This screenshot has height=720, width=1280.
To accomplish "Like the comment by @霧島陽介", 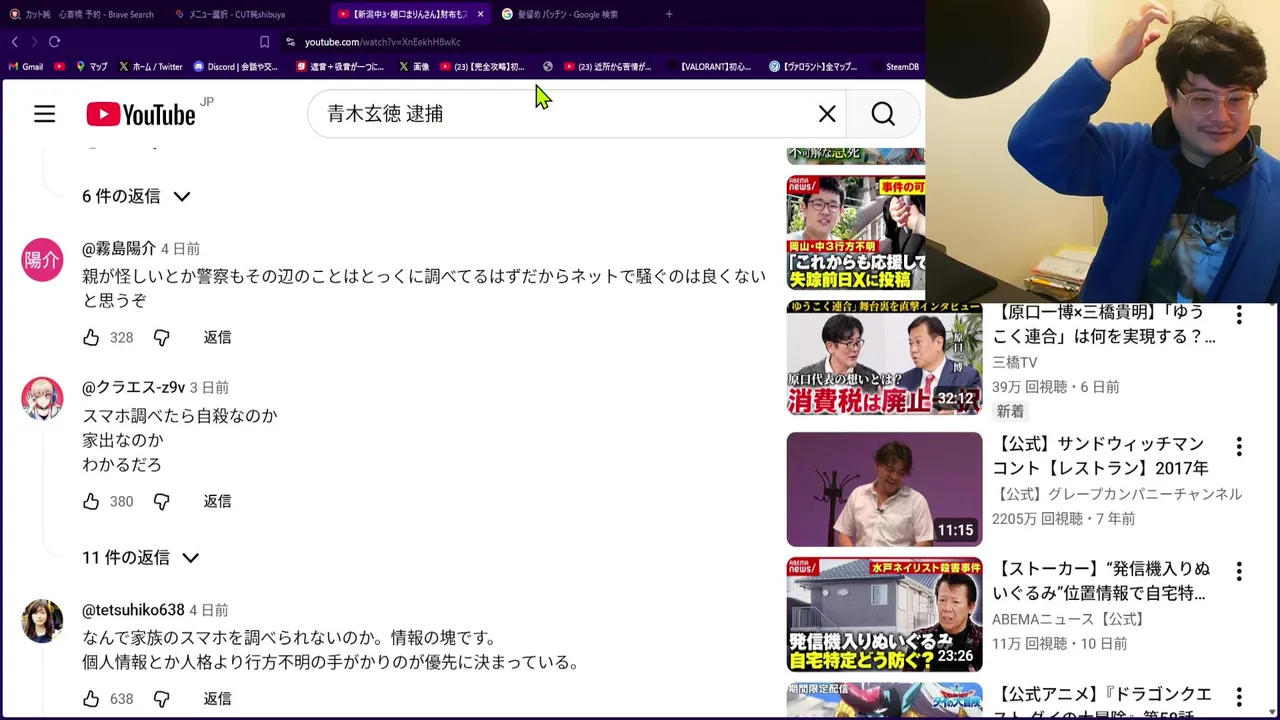I will tap(91, 338).
